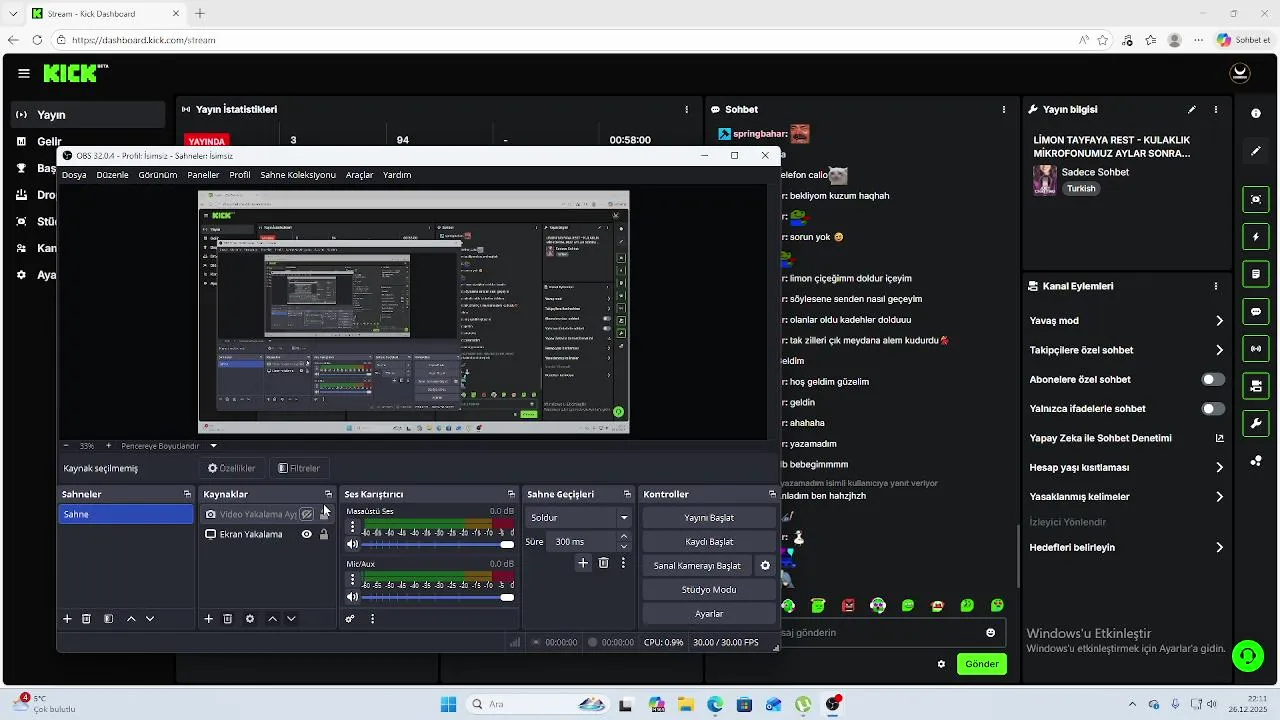Click the taskbar Ara search box
The image size is (1280, 720).
(x=538, y=704)
